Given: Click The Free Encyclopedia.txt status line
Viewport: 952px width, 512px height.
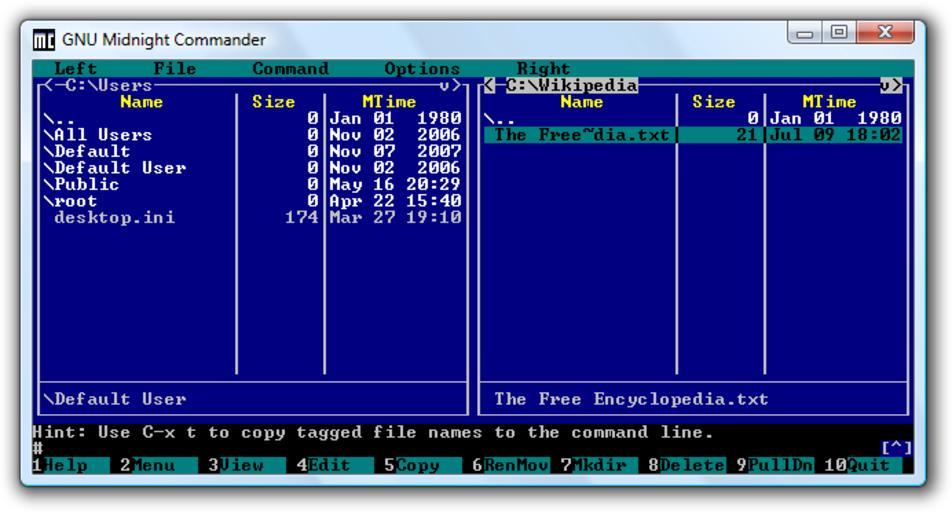Looking at the screenshot, I should click(631, 399).
